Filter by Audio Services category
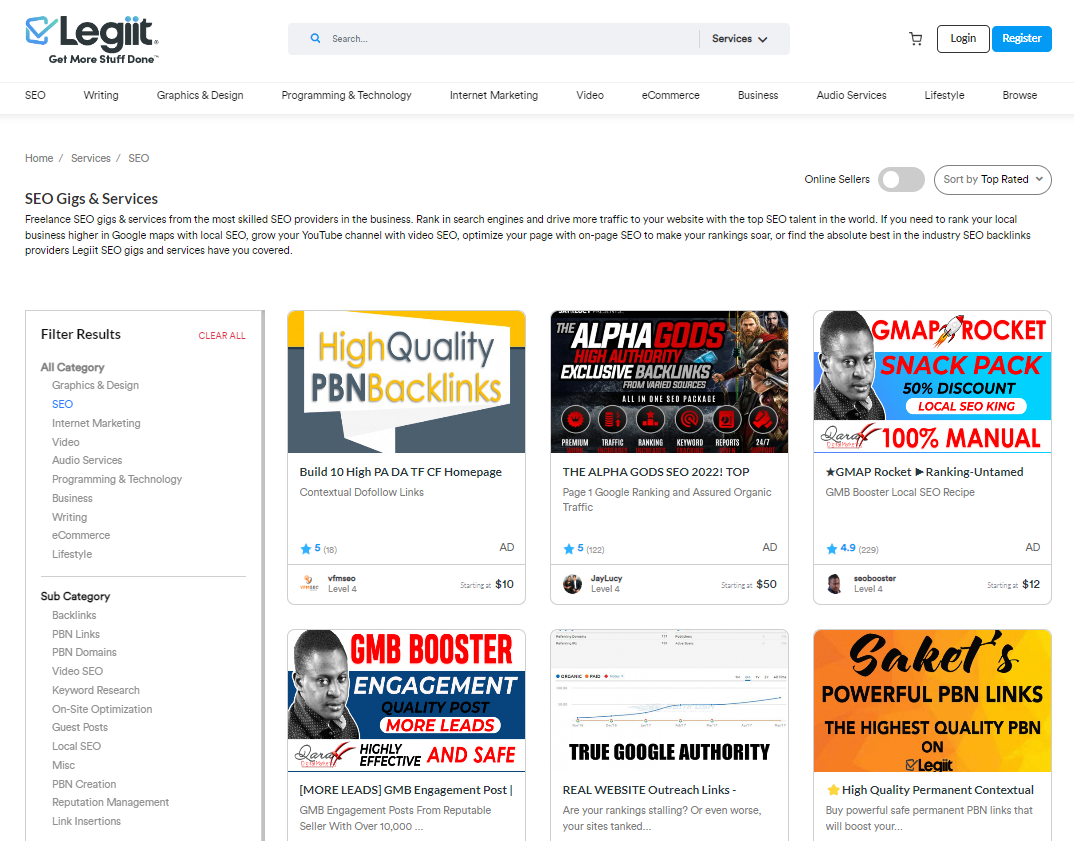 coord(87,460)
